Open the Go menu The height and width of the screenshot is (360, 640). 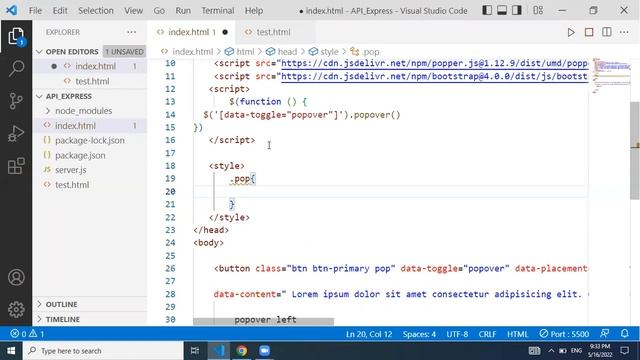(x=159, y=11)
